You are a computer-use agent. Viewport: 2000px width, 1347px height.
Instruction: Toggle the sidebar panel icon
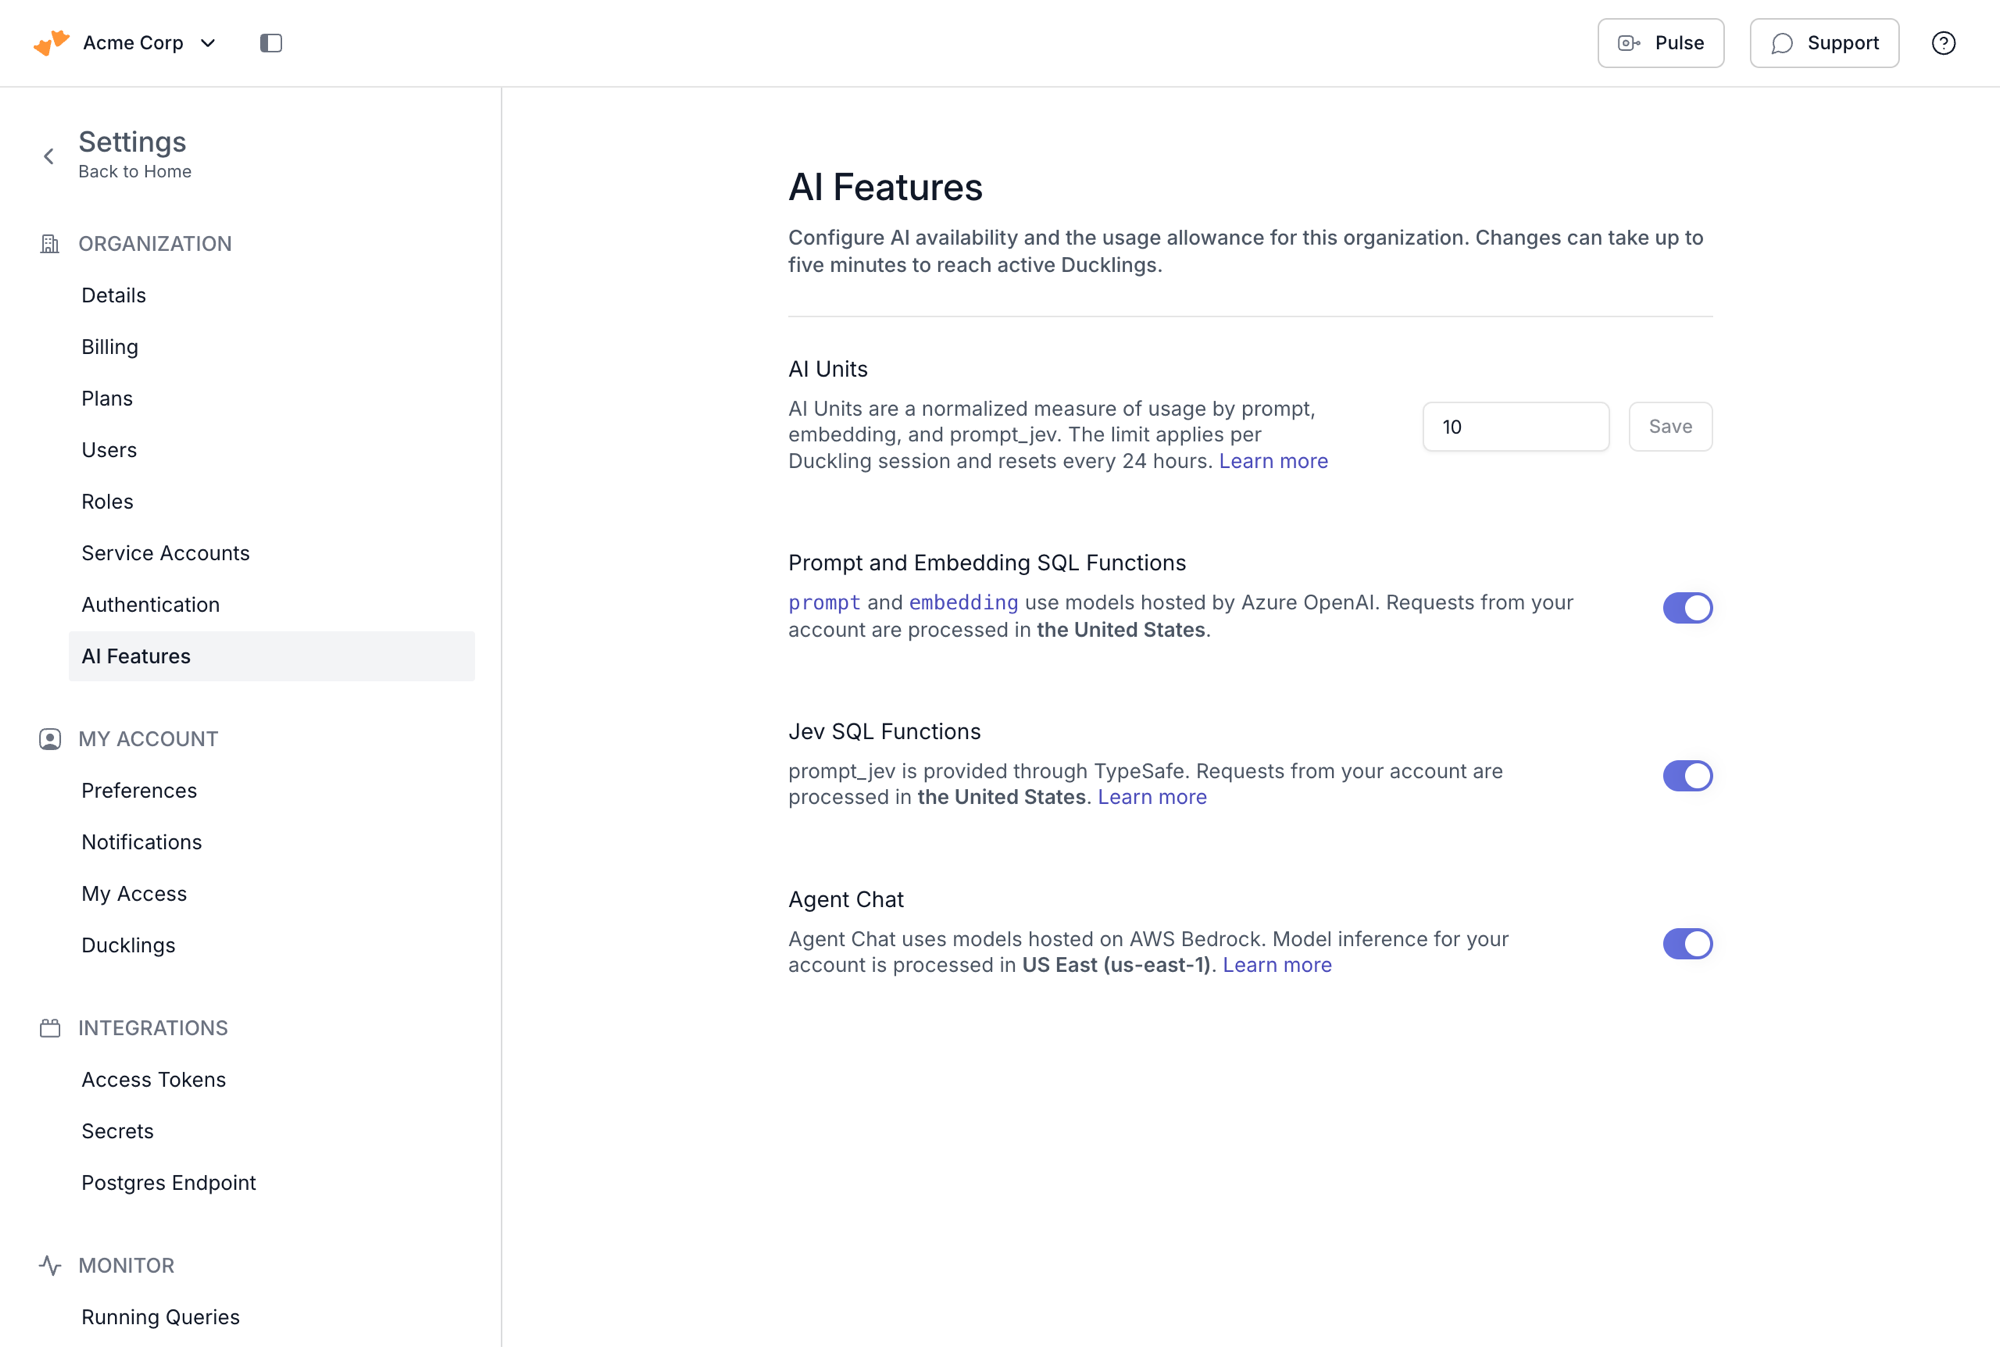271,43
